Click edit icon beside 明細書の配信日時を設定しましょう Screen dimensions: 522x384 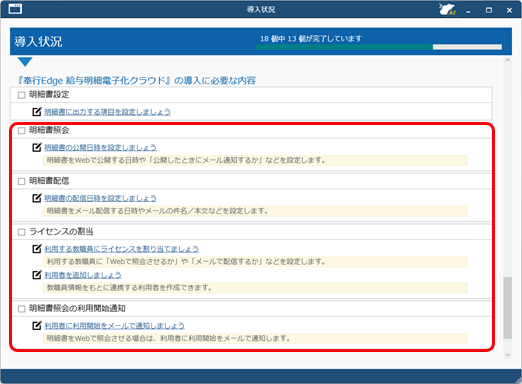click(x=37, y=198)
